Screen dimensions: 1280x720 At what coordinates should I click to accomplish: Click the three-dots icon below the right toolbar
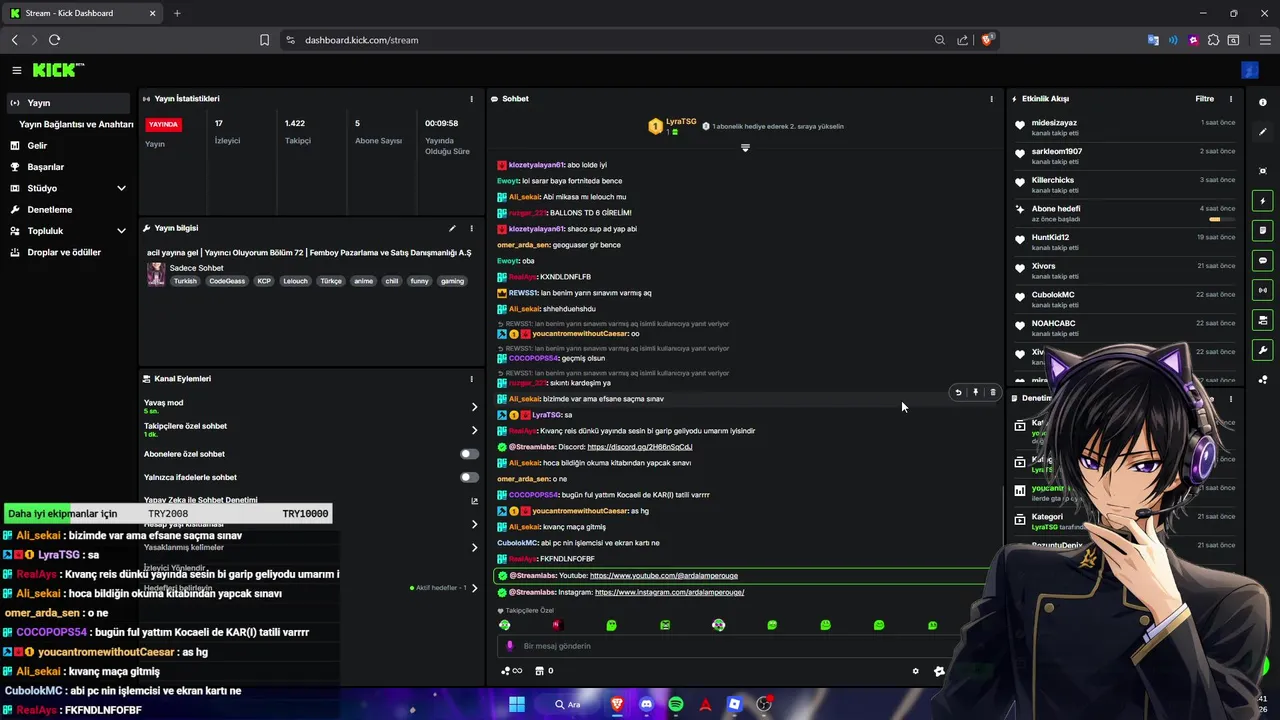pyautogui.click(x=1263, y=379)
